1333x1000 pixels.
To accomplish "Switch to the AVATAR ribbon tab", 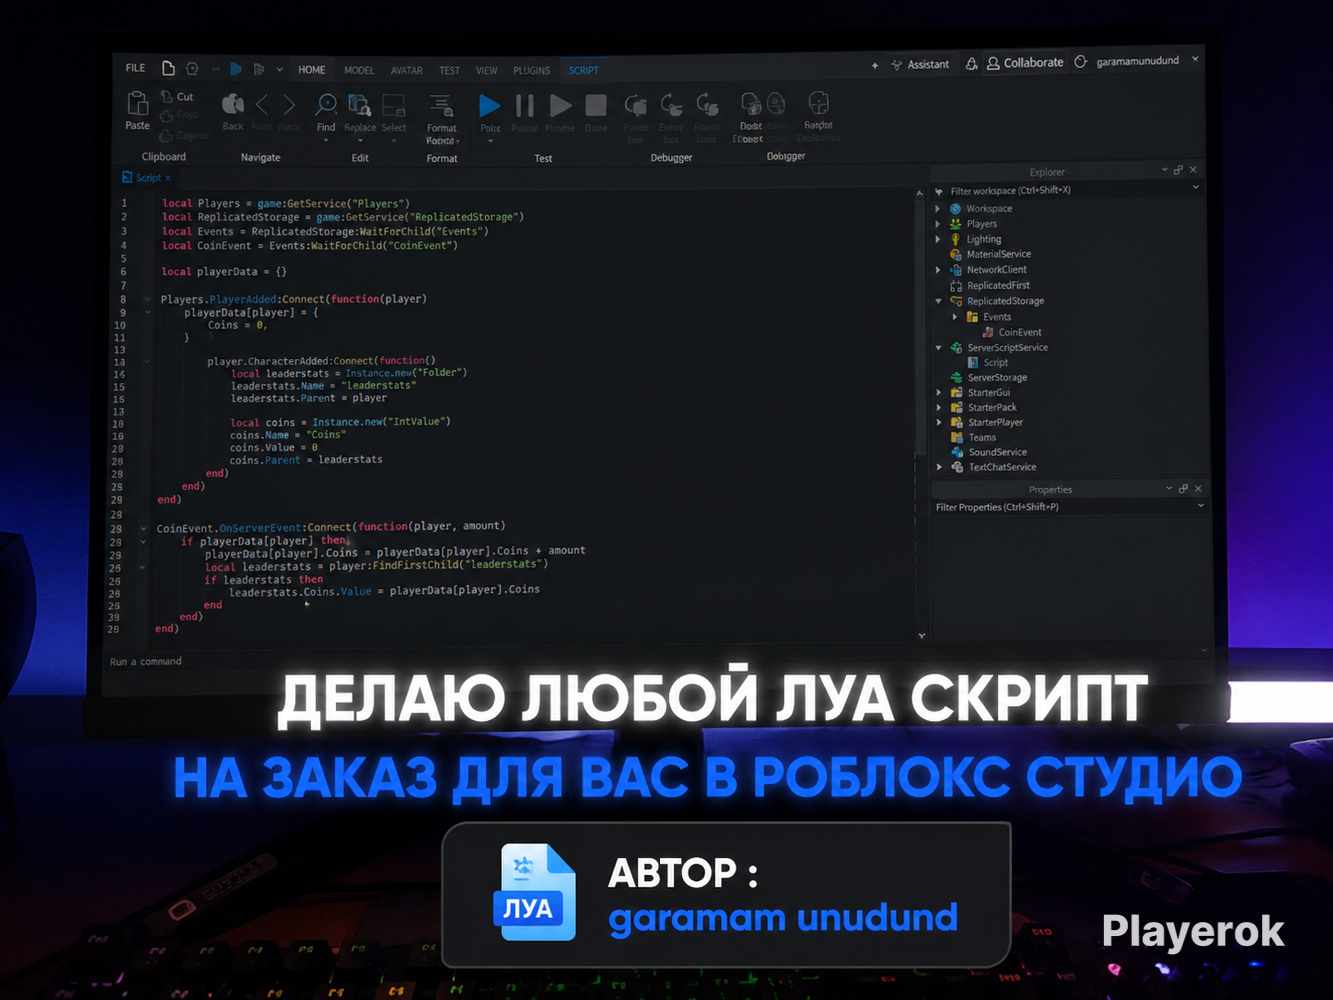I will (x=406, y=71).
